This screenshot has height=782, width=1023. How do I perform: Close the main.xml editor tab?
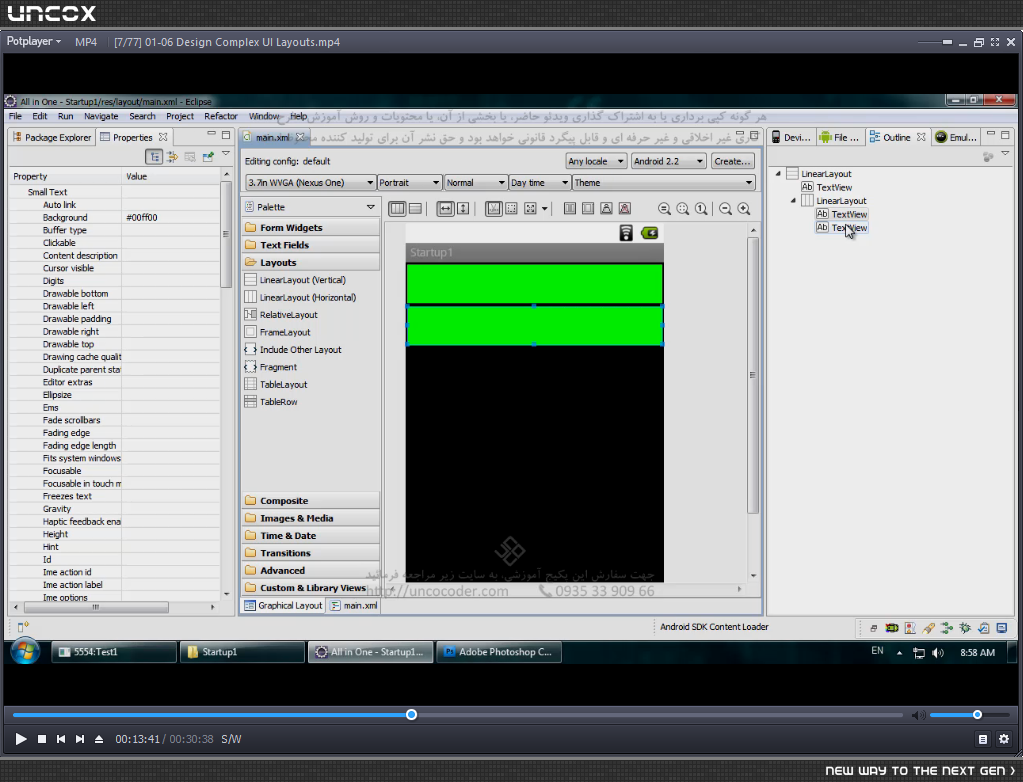[x=300, y=137]
